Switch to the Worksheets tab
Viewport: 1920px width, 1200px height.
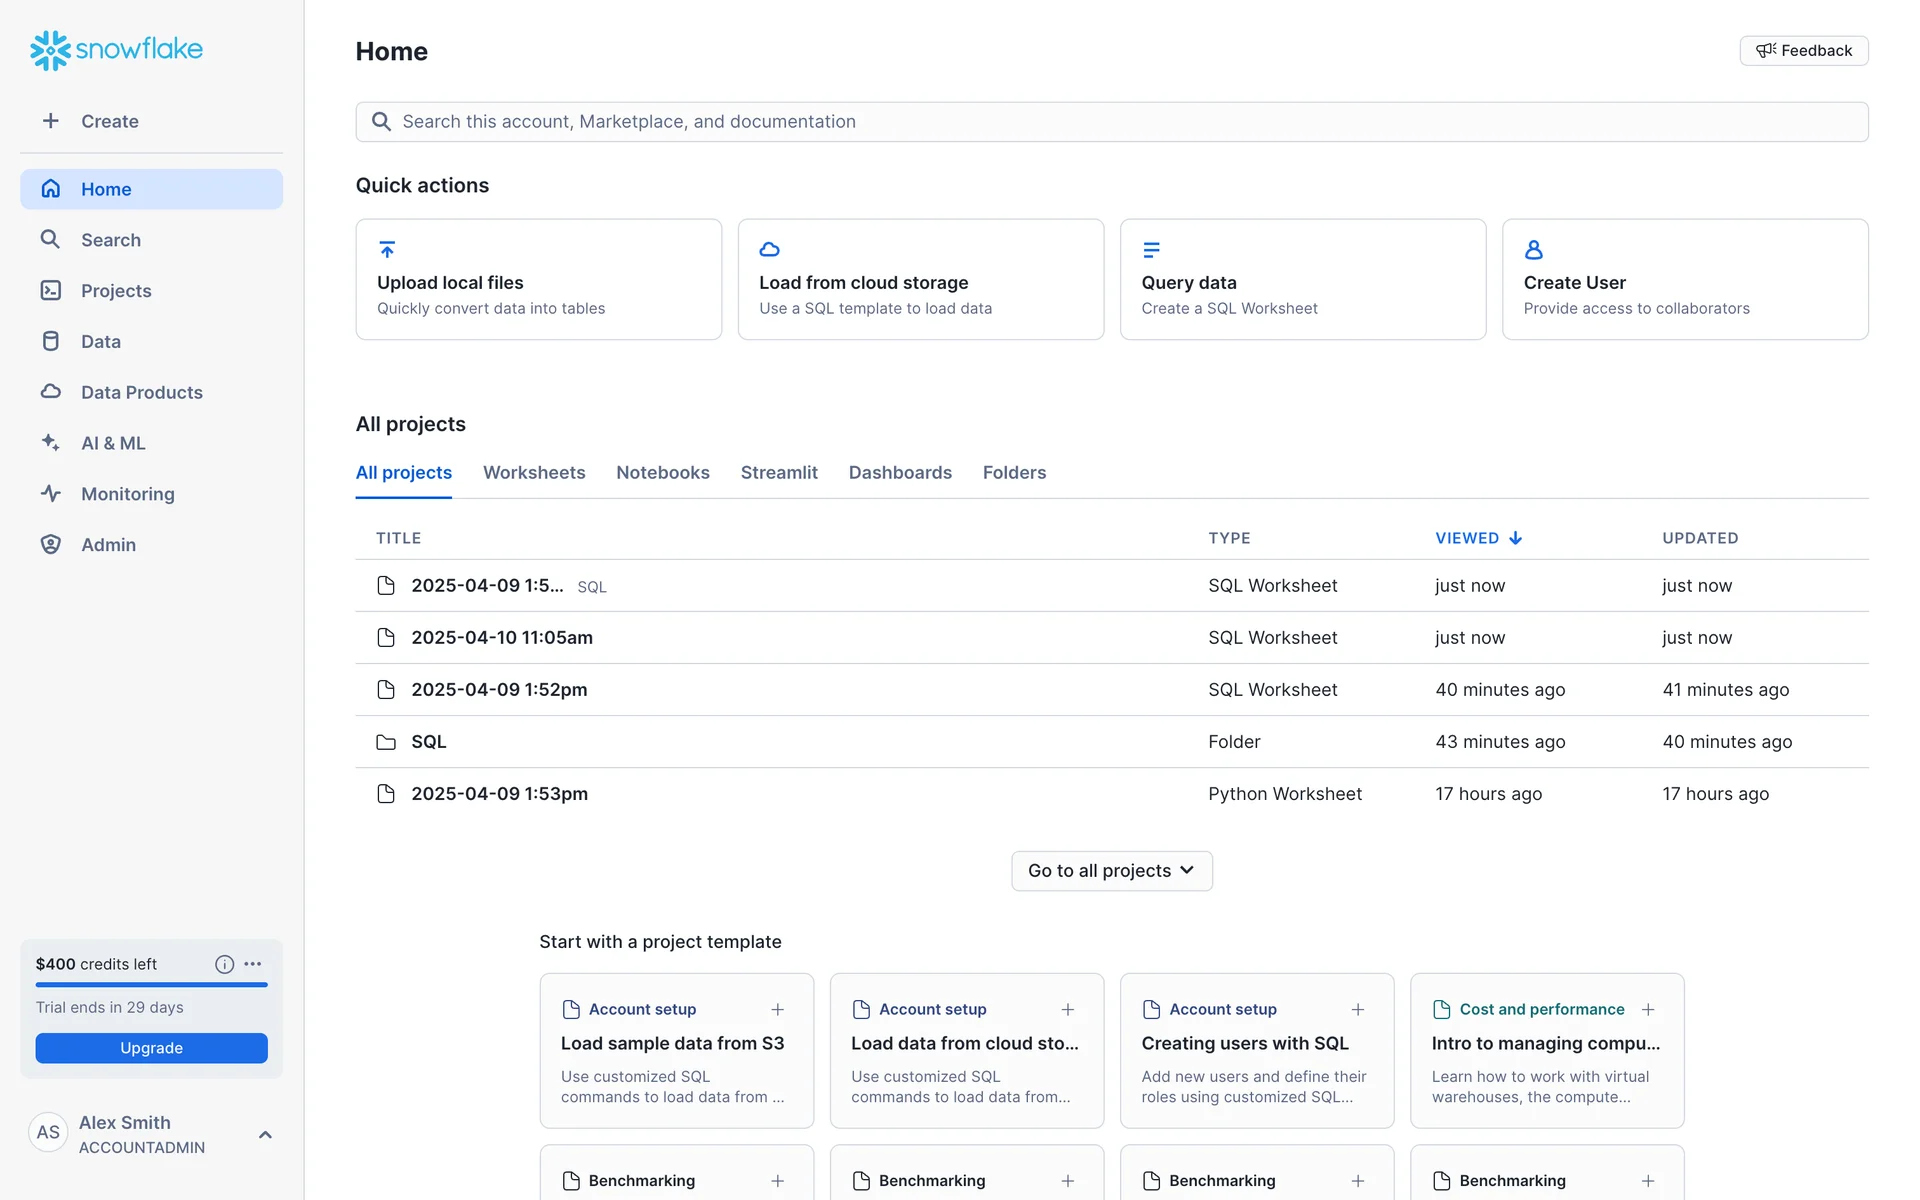(x=534, y=473)
